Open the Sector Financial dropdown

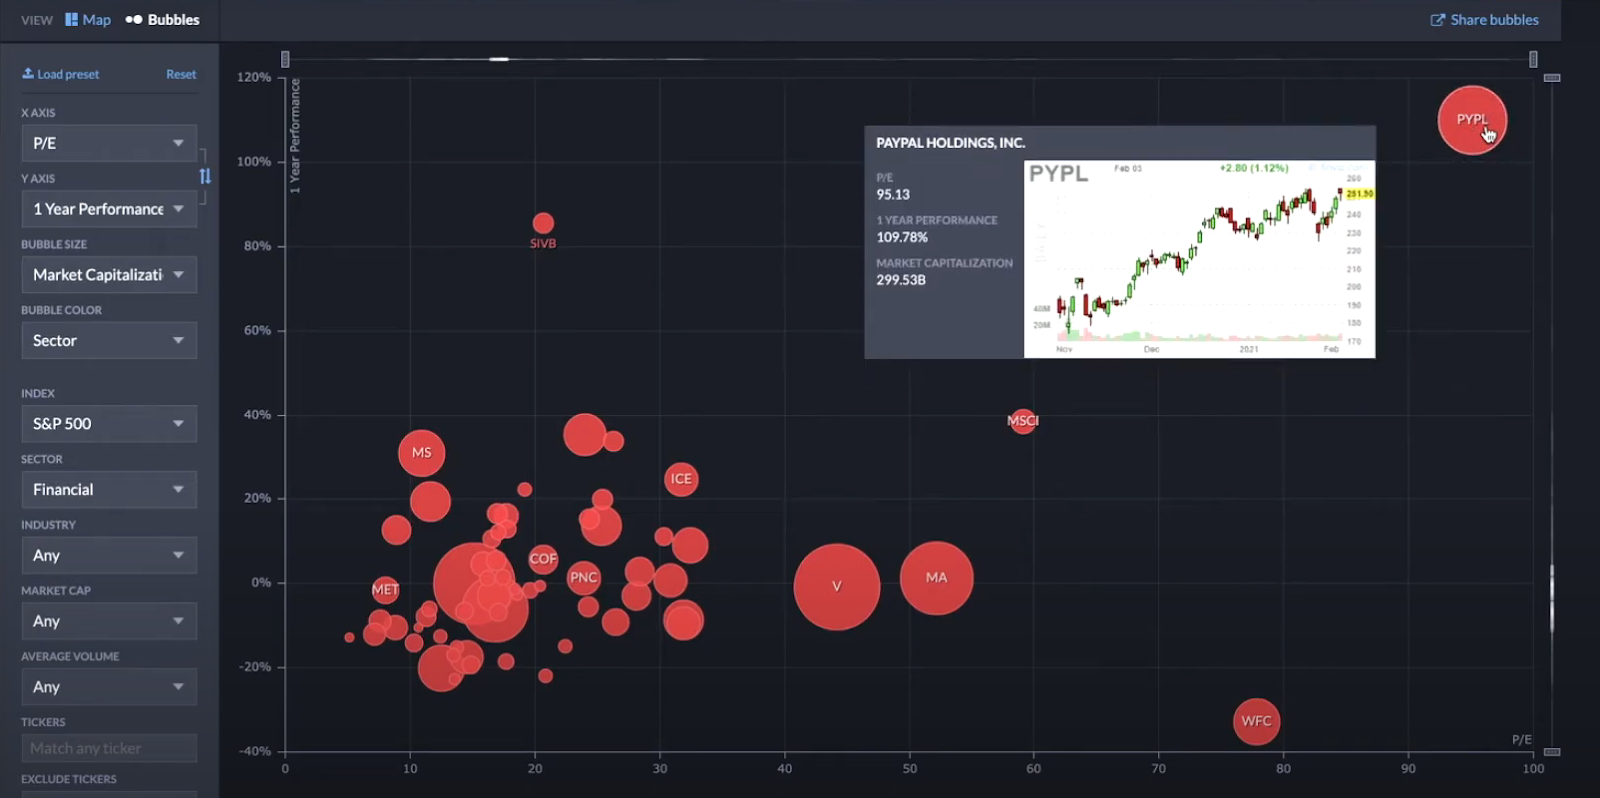tap(109, 490)
